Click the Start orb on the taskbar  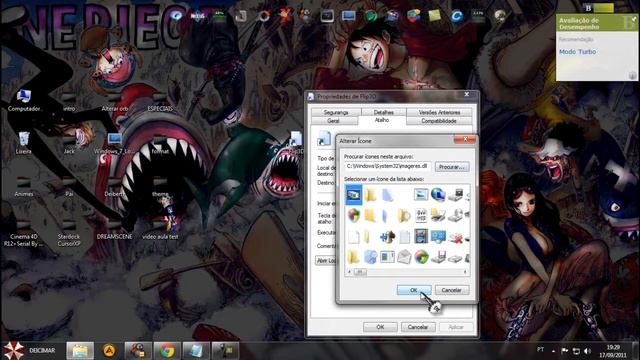pyautogui.click(x=14, y=351)
